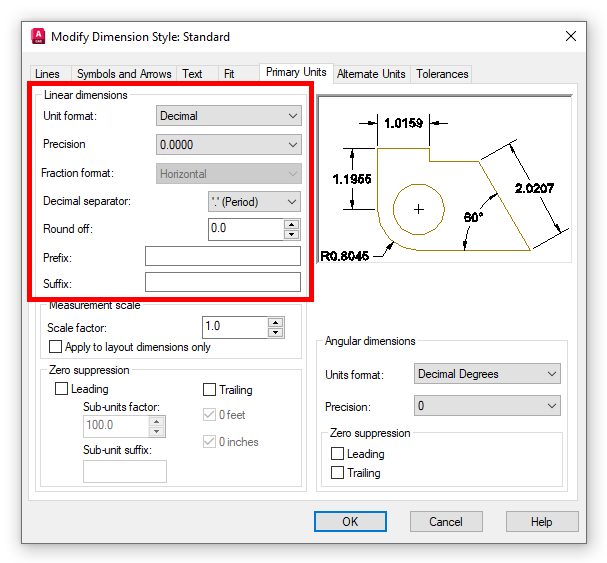
Task: Open the Decimal separator dropdown
Action: 254,202
